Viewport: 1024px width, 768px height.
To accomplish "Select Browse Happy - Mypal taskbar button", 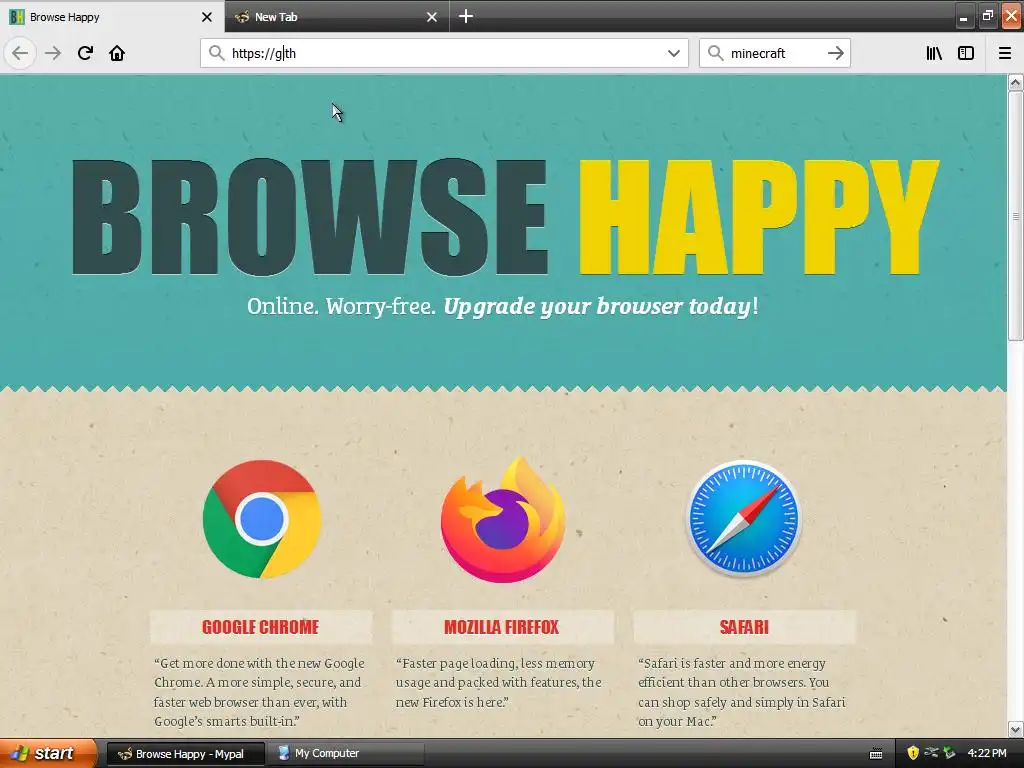I will point(185,754).
